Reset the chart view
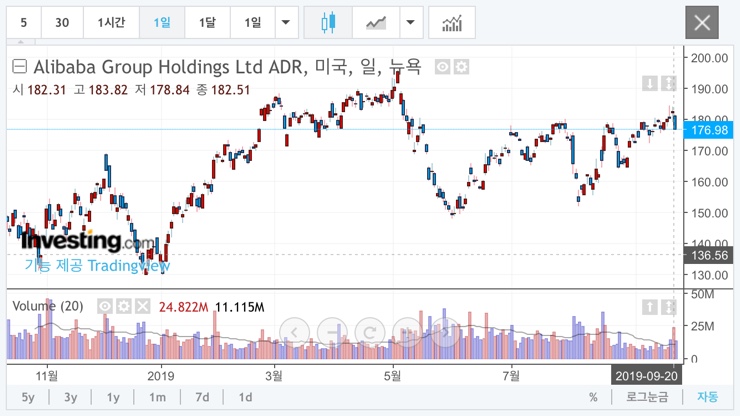 coord(370,332)
